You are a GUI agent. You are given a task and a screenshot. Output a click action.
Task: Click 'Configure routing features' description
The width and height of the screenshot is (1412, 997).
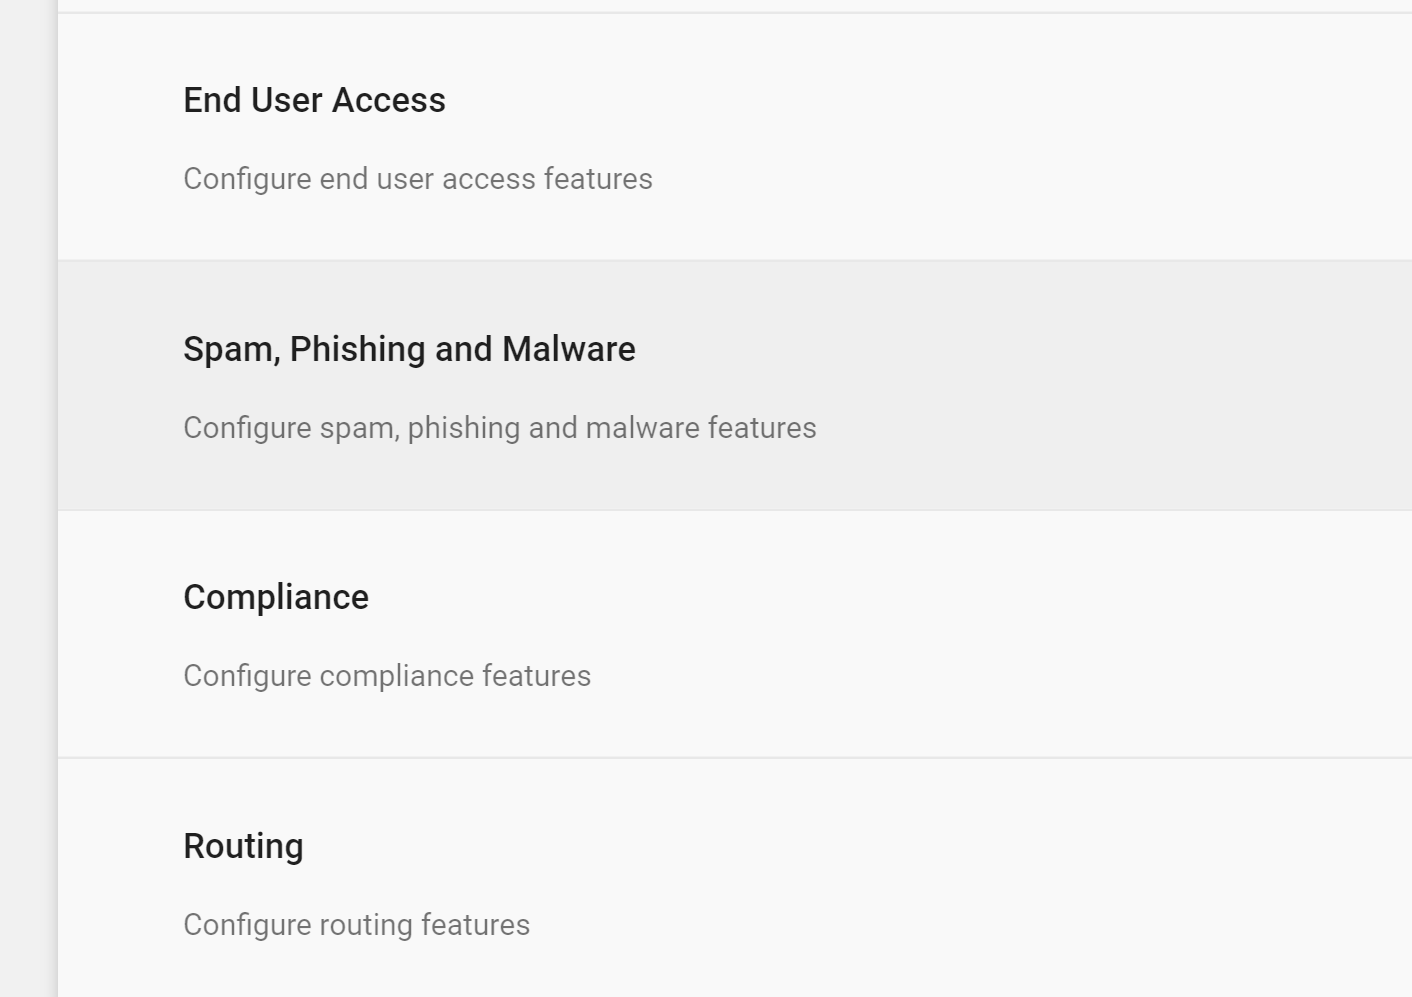(356, 925)
